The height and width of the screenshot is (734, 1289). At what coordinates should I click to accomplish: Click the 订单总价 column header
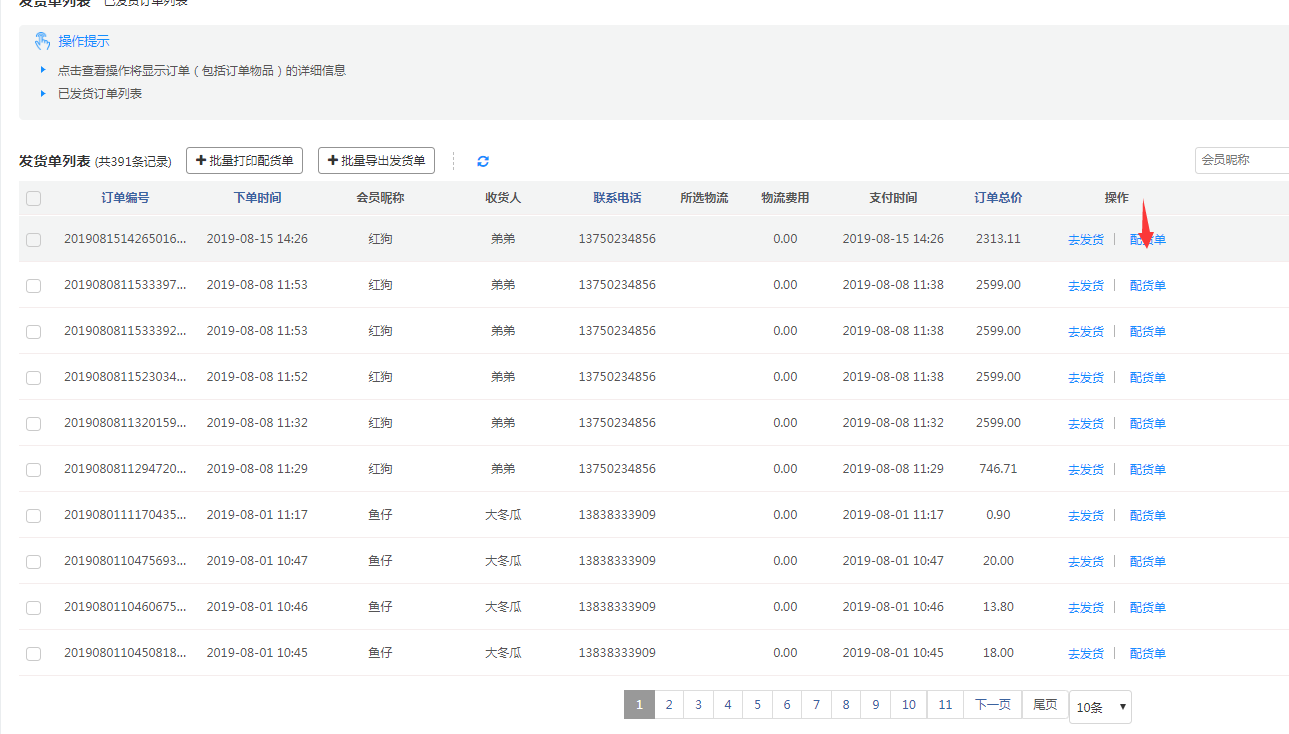998,198
